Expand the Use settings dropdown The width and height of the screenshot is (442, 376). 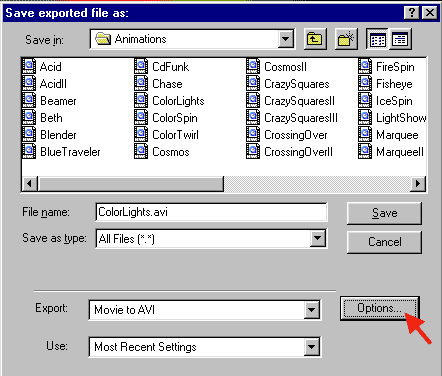[312, 347]
